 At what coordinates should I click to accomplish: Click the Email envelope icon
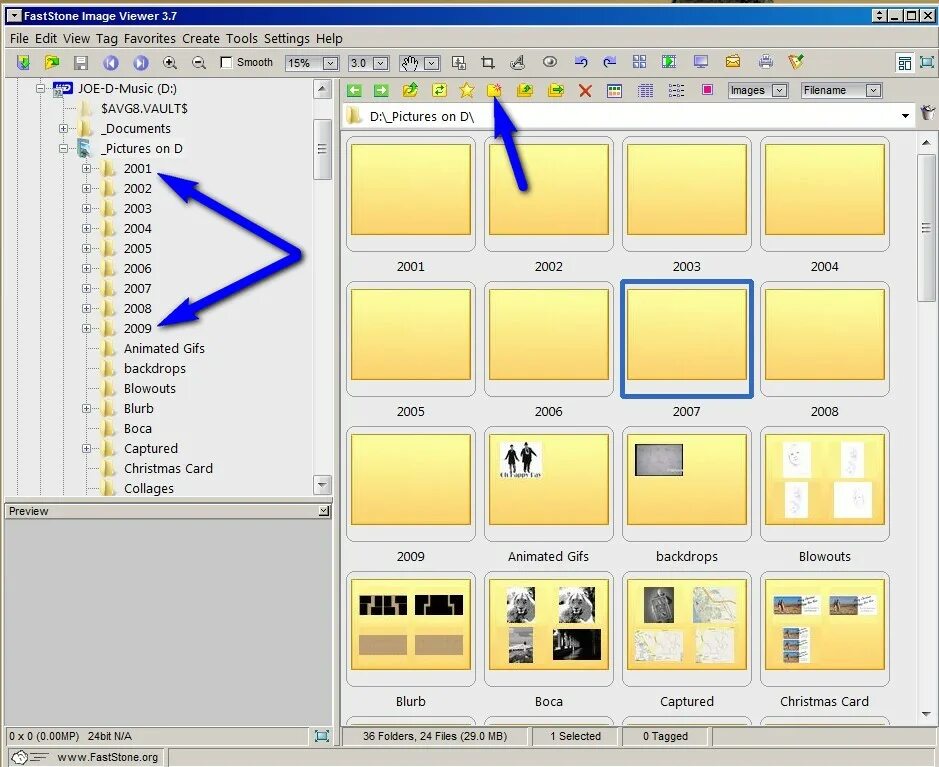pos(733,61)
